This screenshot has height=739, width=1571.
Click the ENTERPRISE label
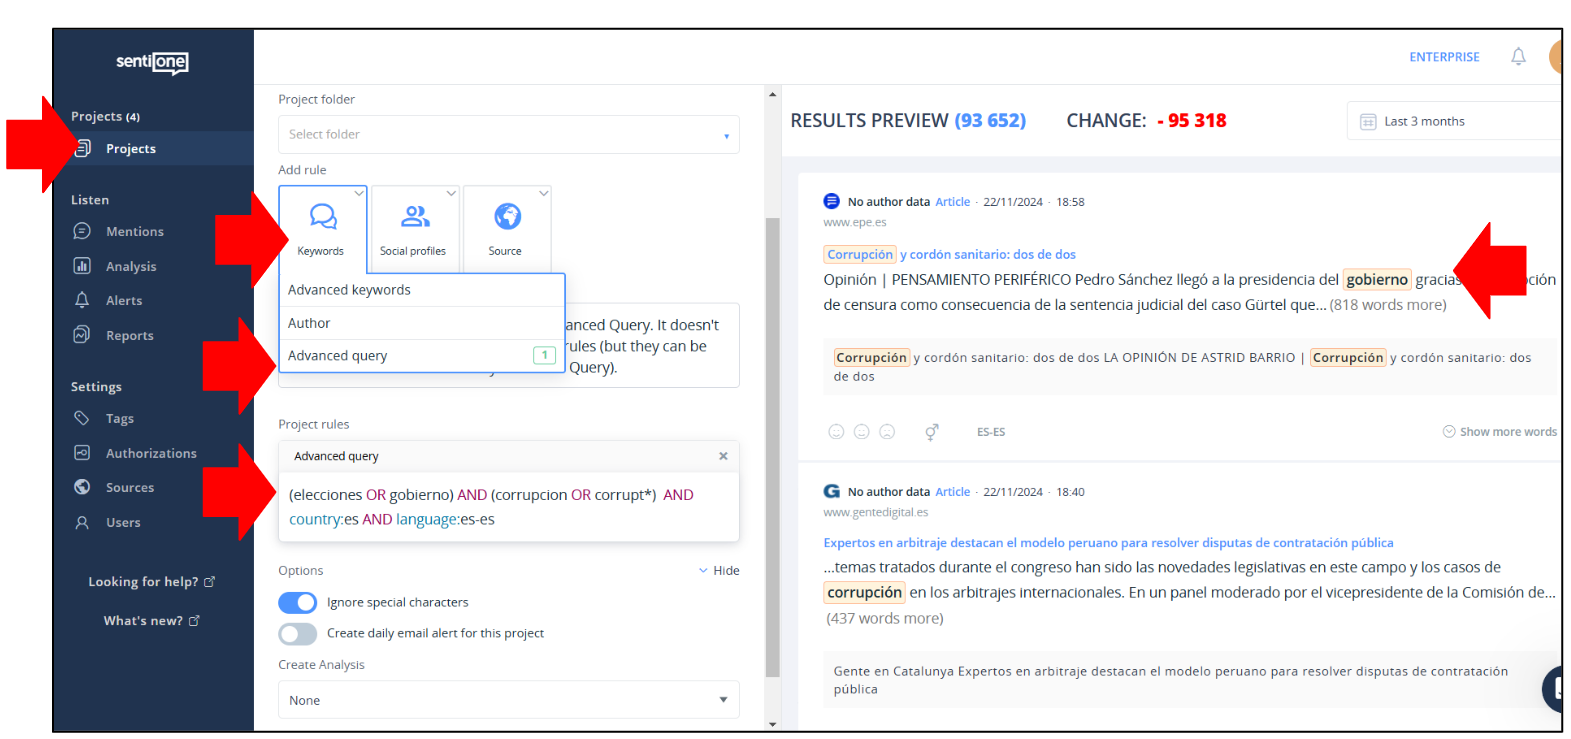1444,58
